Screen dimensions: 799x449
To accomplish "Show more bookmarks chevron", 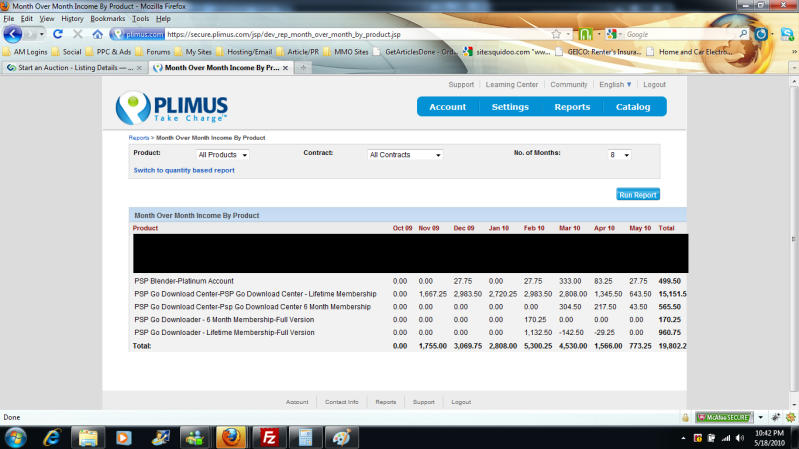I will coord(794,51).
